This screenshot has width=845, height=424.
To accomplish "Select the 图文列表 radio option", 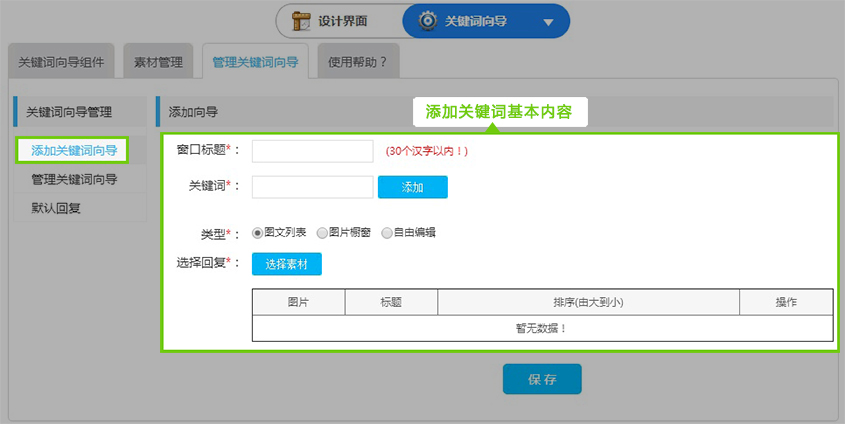I will point(258,233).
